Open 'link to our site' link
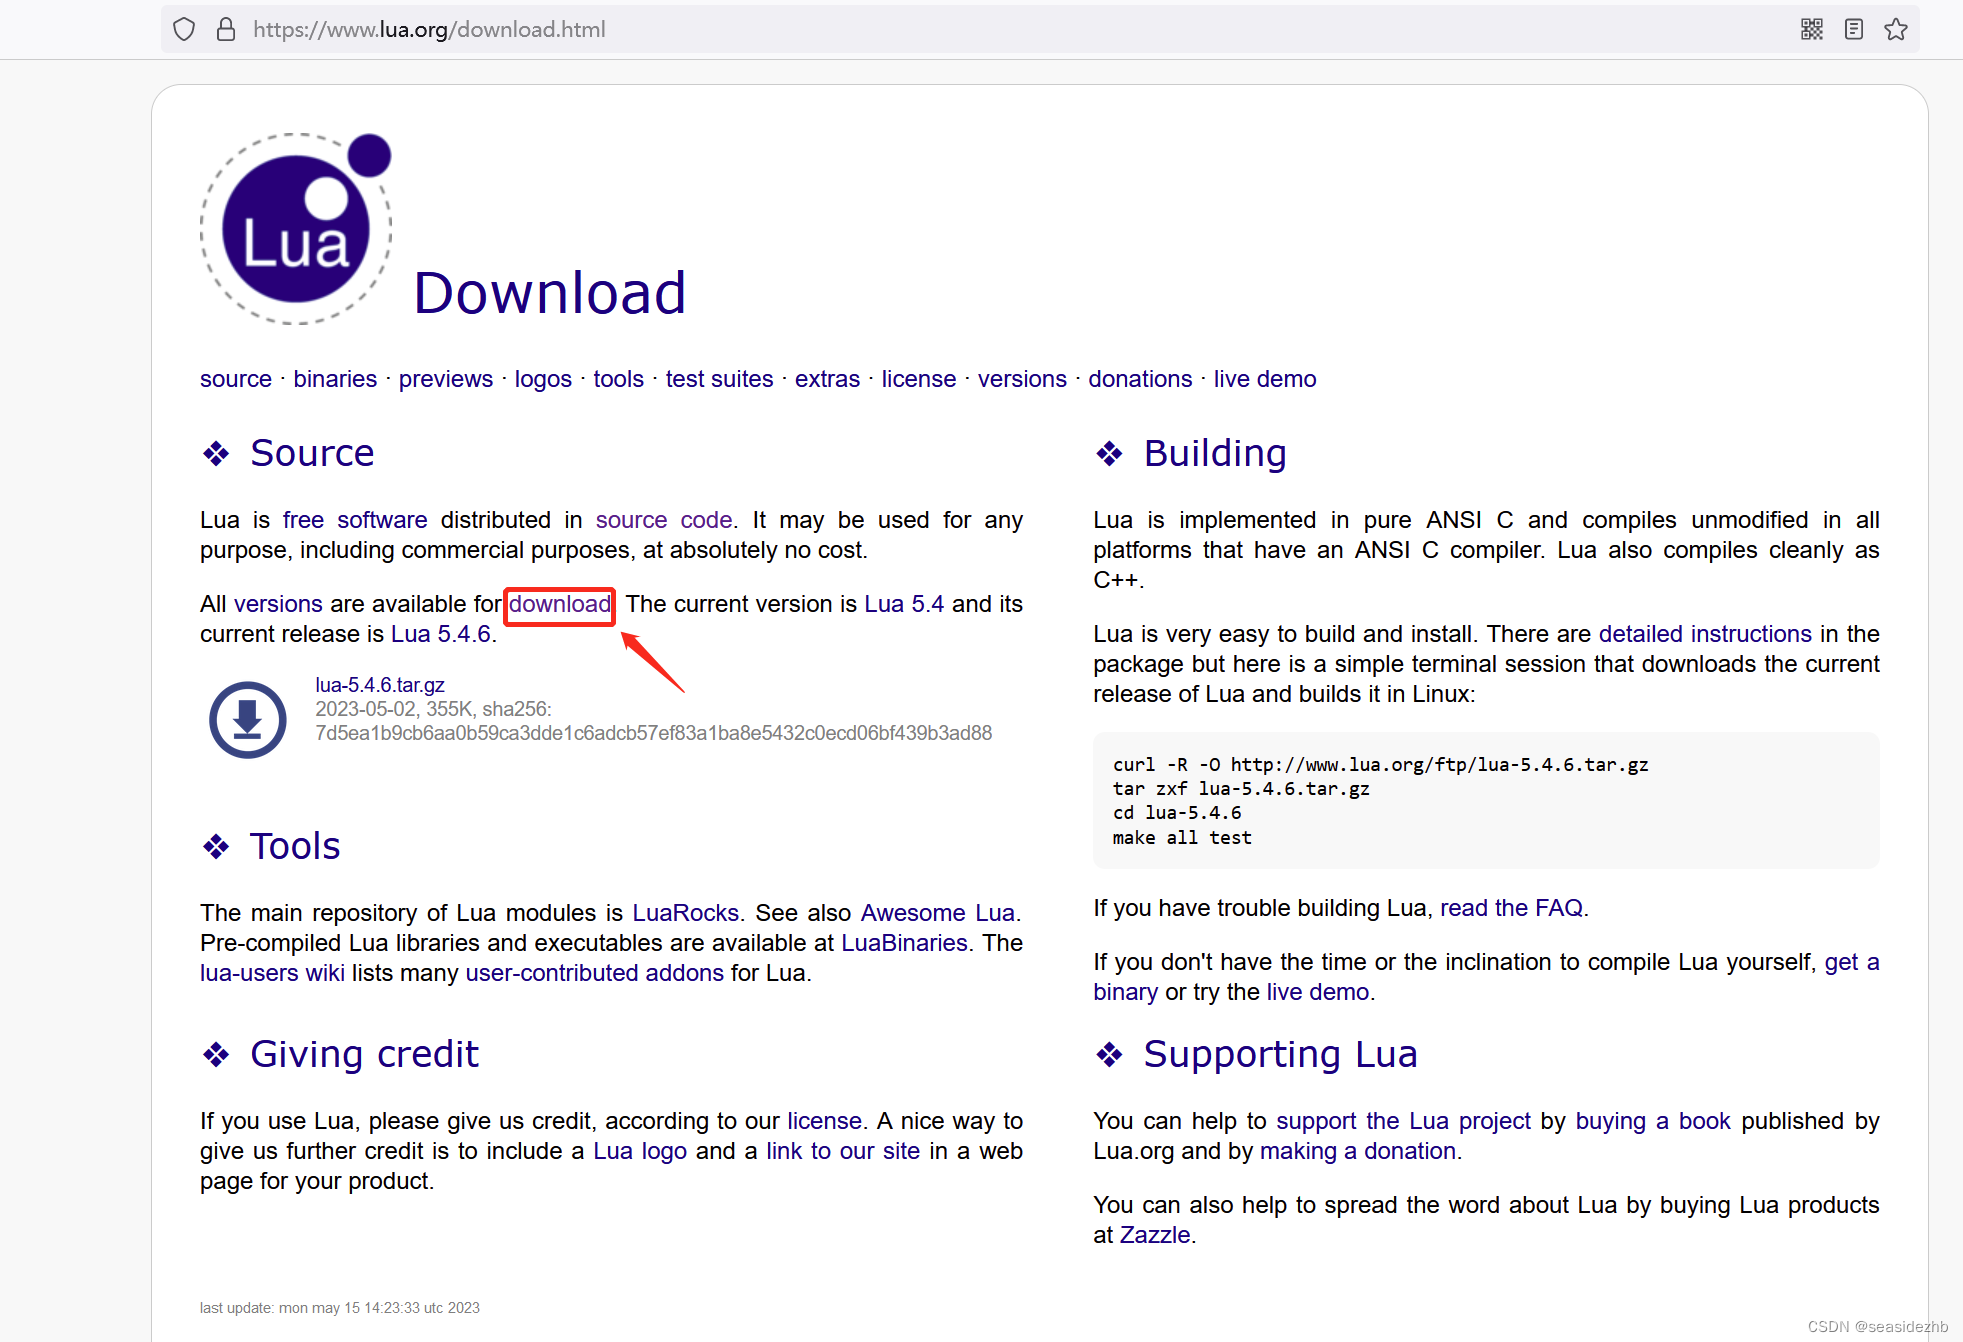The image size is (1963, 1342). coord(843,1151)
